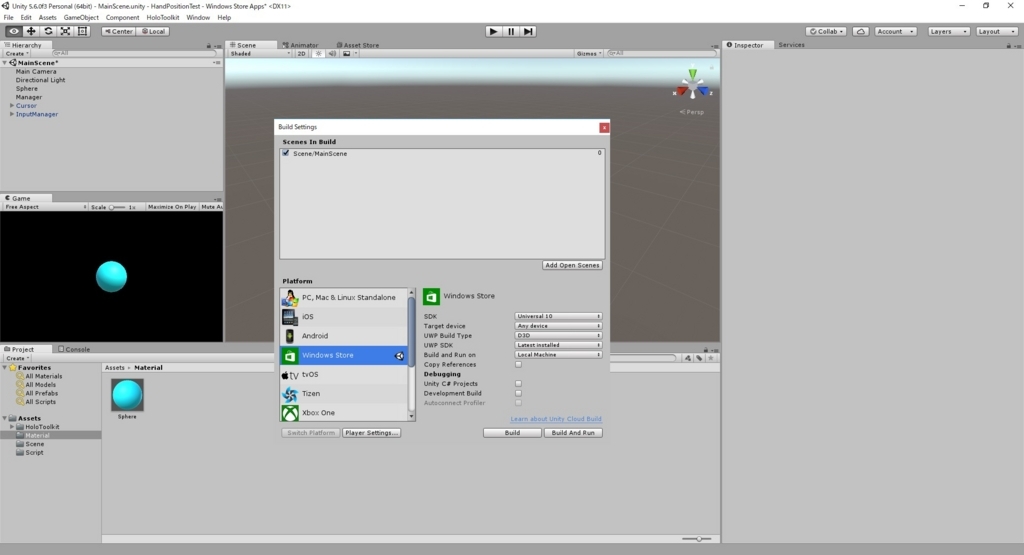
Task: Select the Rect transform tool
Action: 82,31
